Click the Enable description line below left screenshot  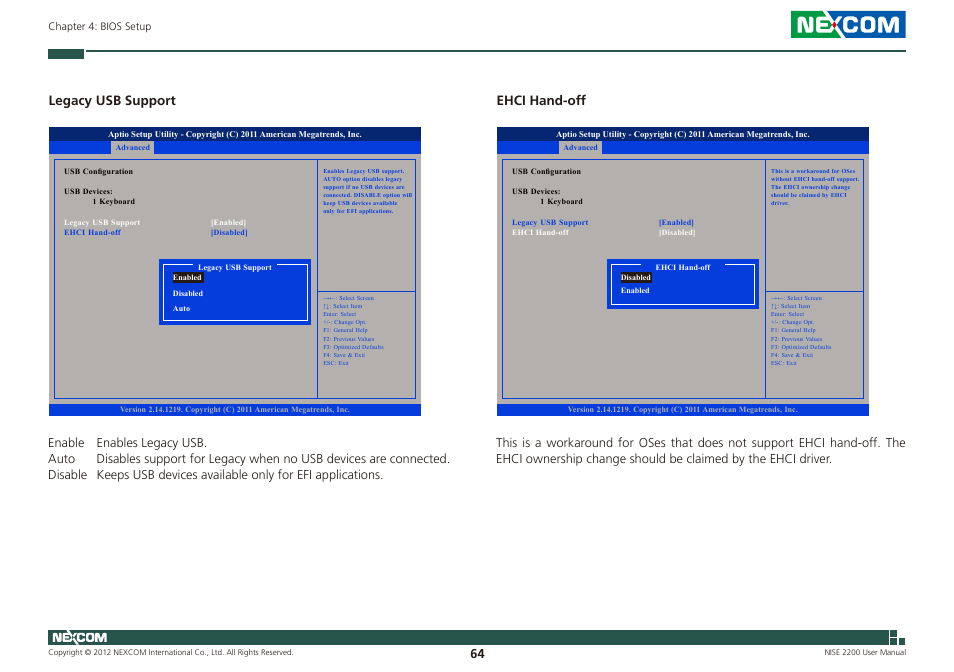128,443
